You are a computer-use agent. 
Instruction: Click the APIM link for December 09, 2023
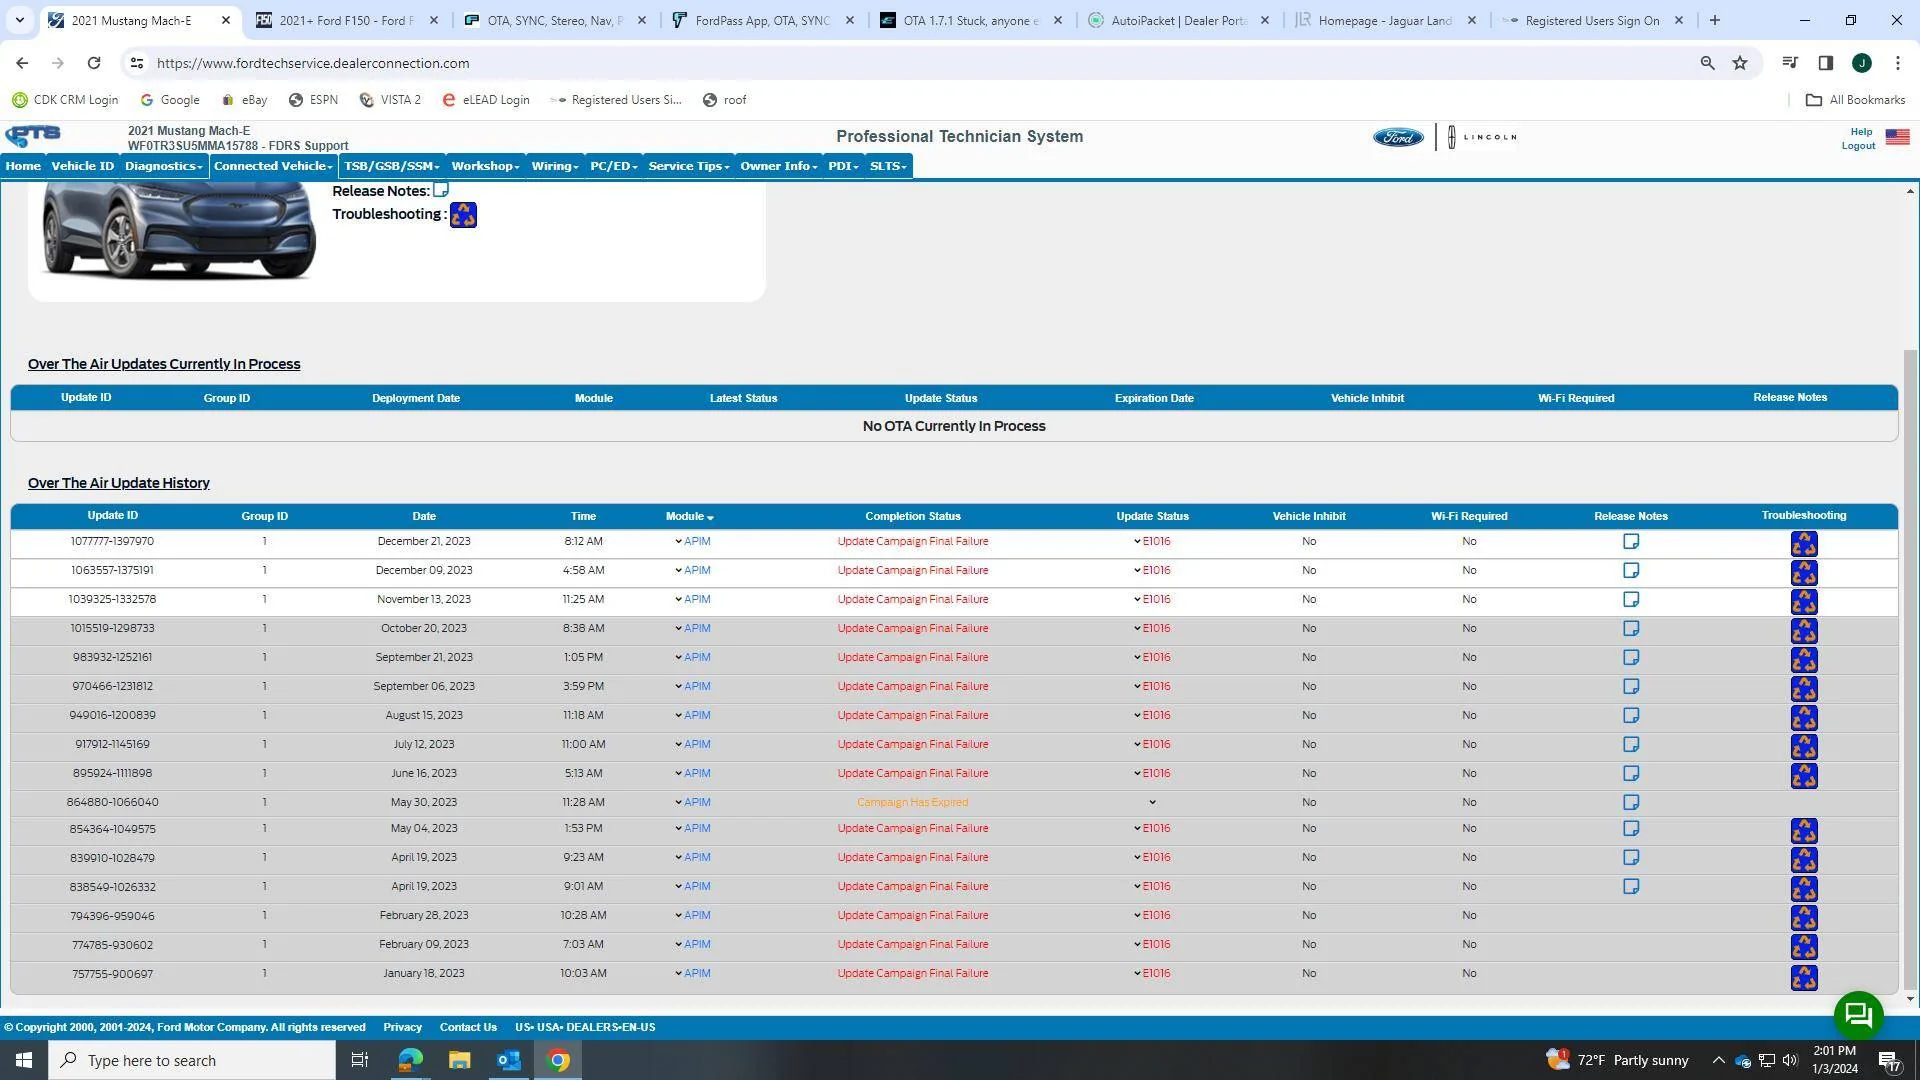tap(697, 571)
